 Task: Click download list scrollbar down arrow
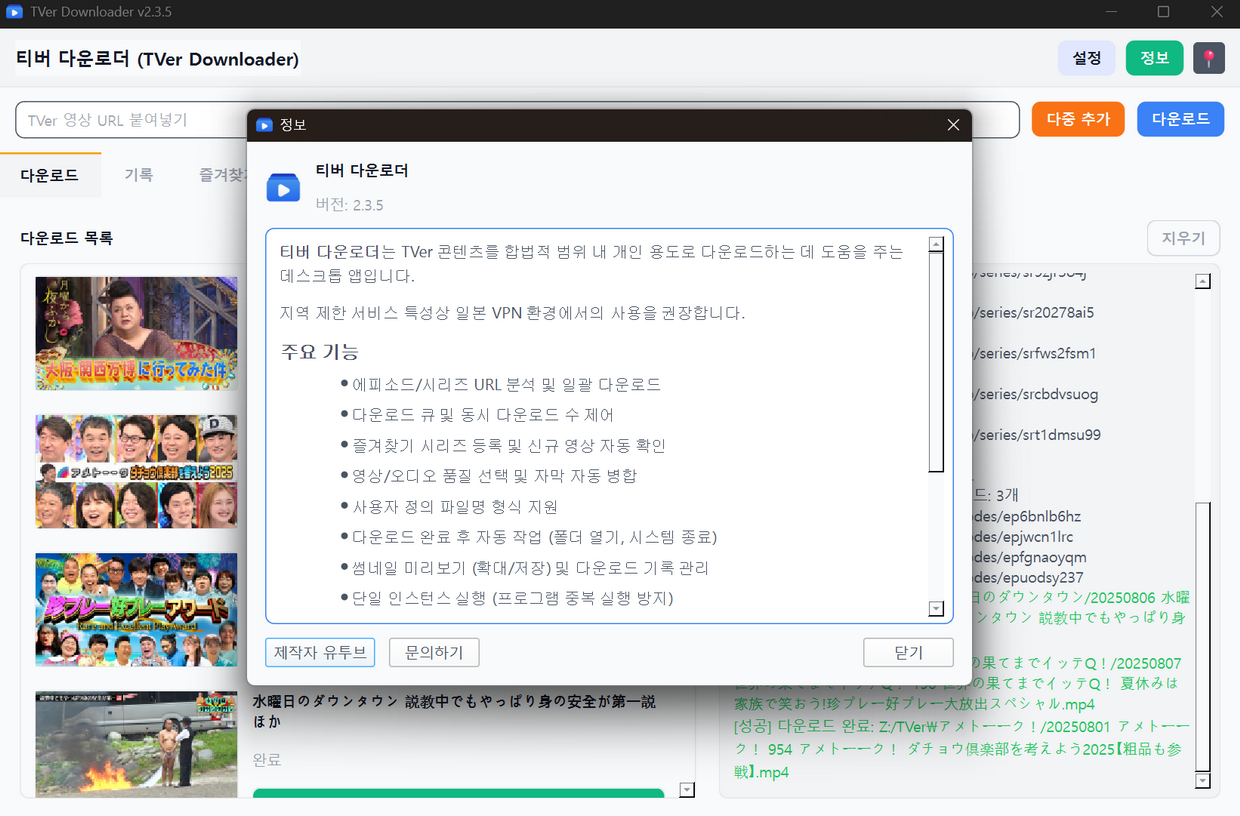point(687,790)
